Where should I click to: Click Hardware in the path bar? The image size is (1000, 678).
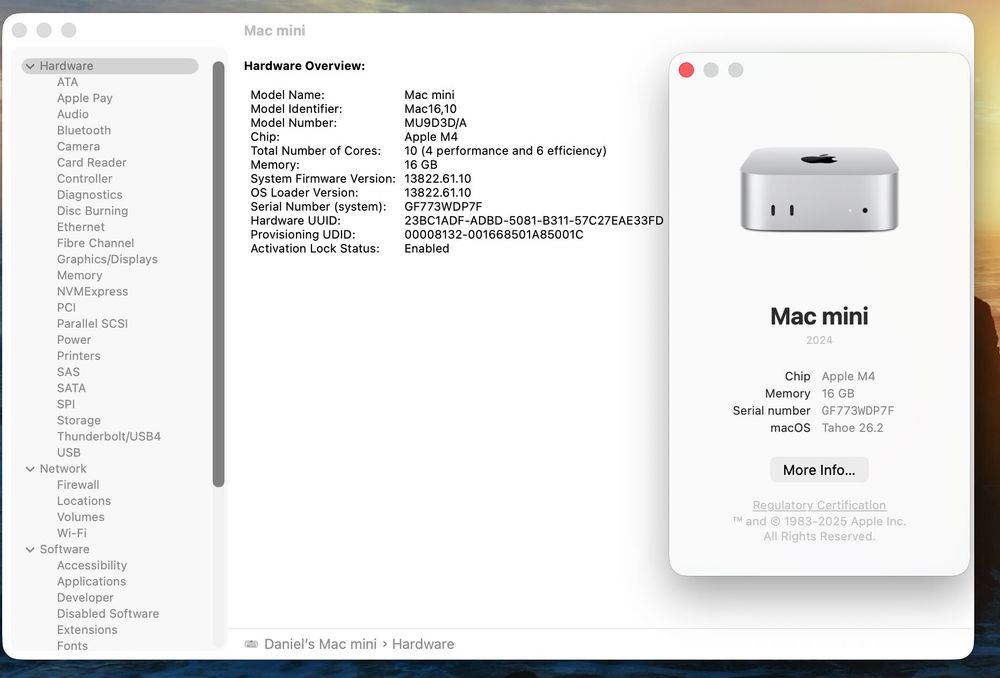point(423,644)
